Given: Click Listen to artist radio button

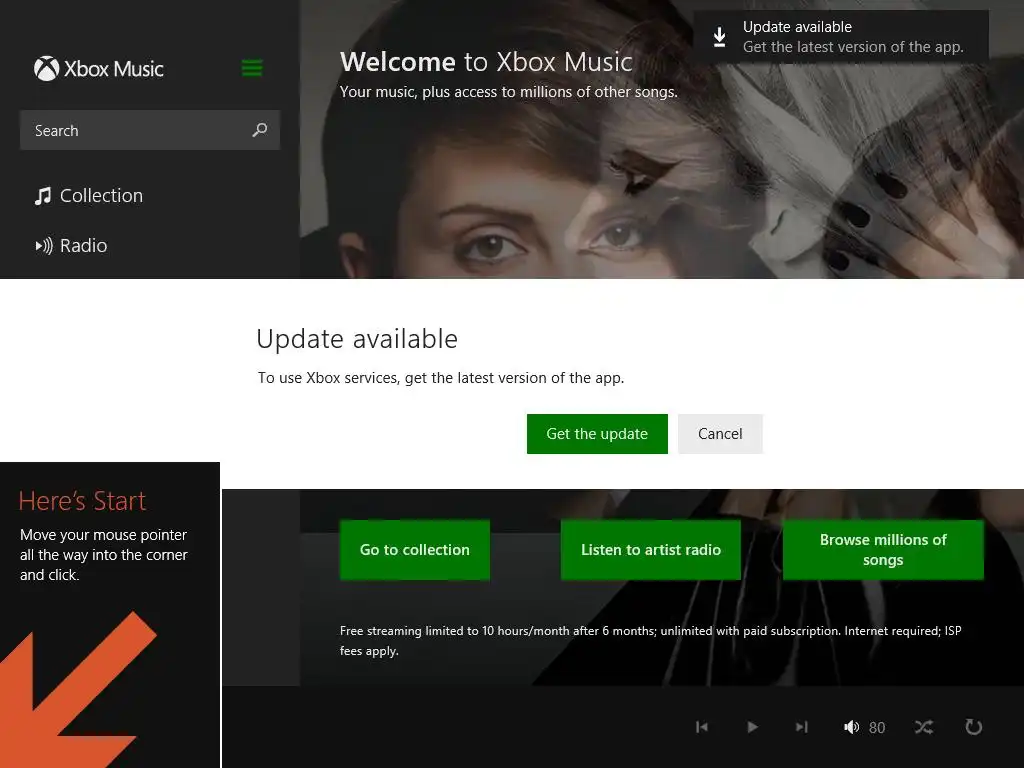Looking at the screenshot, I should click(650, 550).
